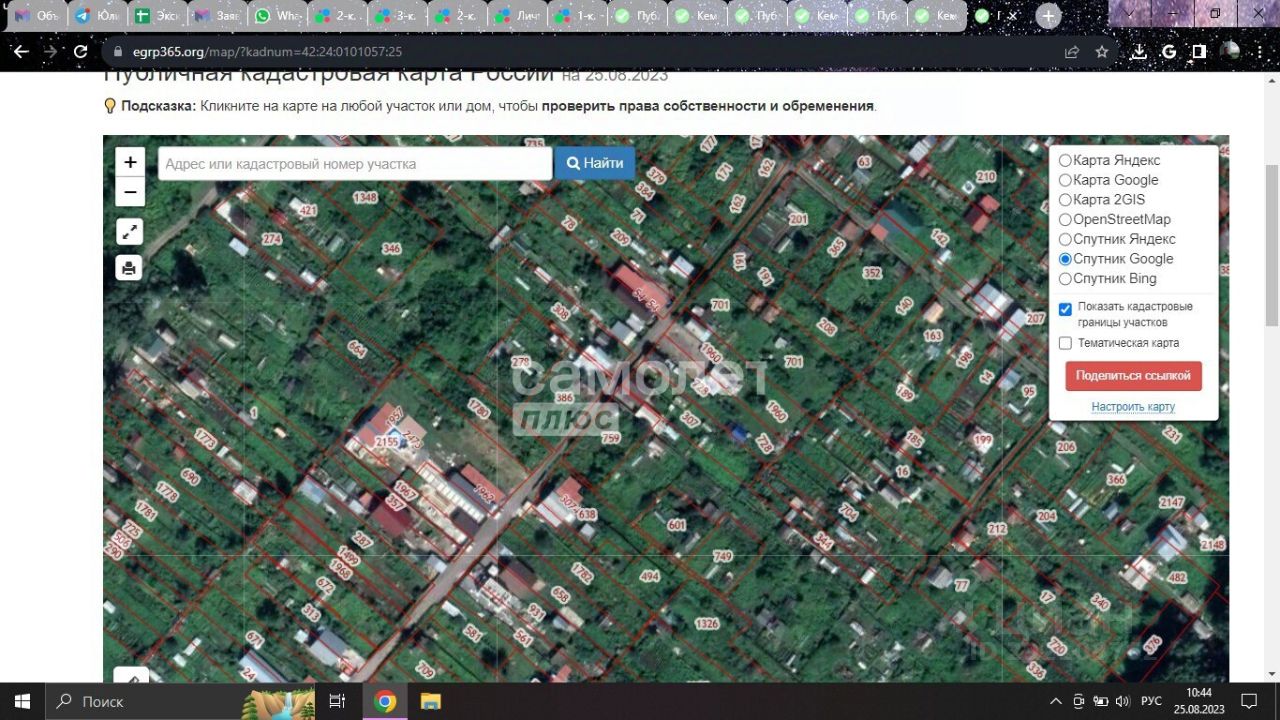Select Спутник Bing radio option

(x=1065, y=279)
